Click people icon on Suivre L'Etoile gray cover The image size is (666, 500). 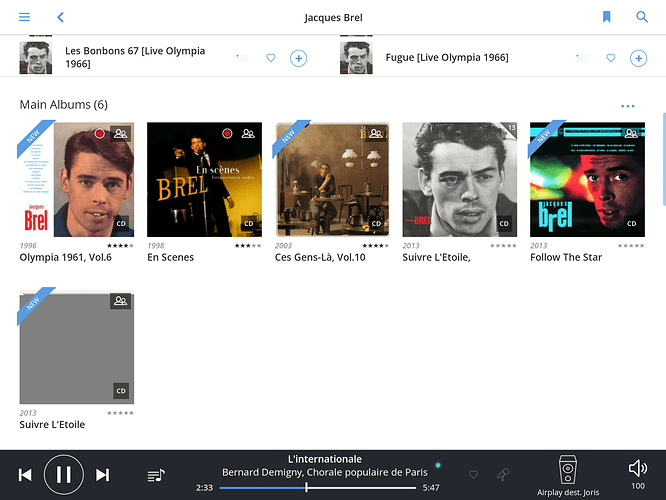click(121, 301)
